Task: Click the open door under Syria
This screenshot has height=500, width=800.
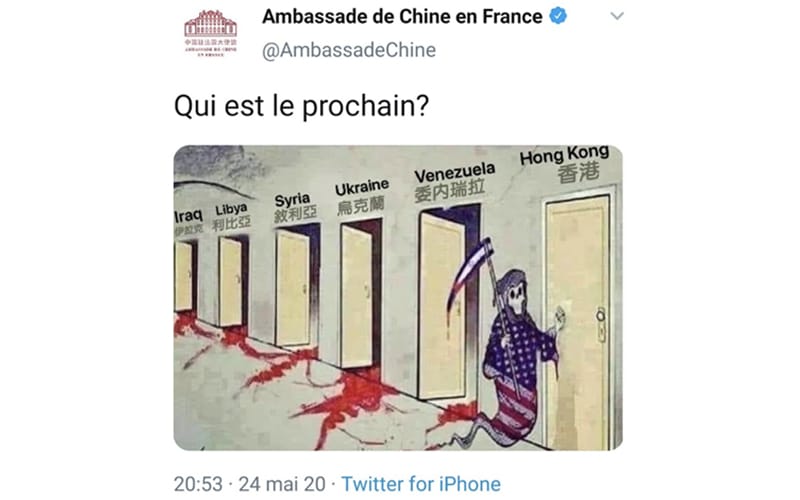Action: pyautogui.click(x=293, y=288)
